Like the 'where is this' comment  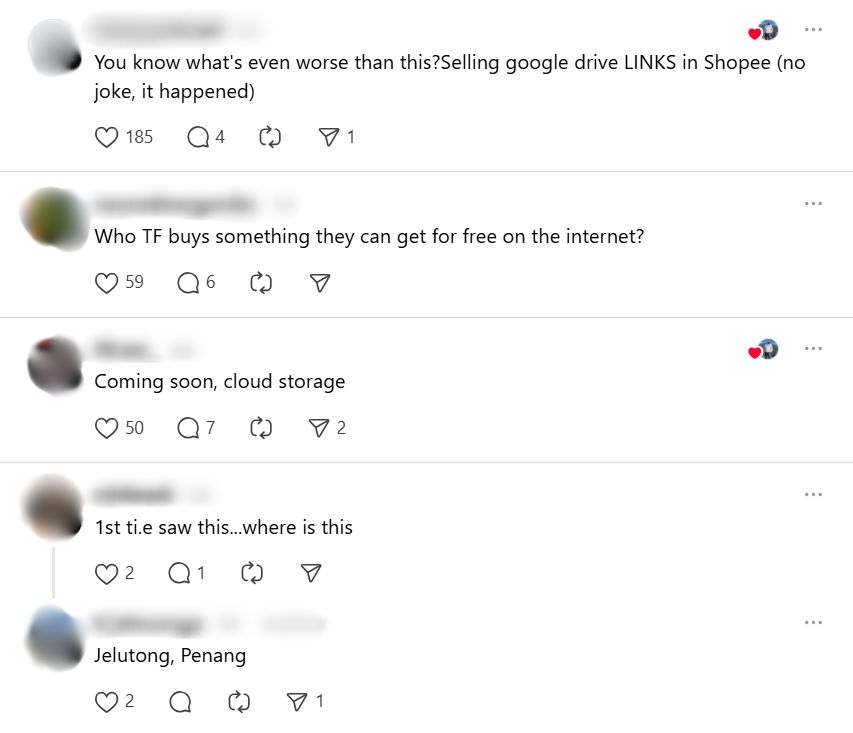coord(107,574)
